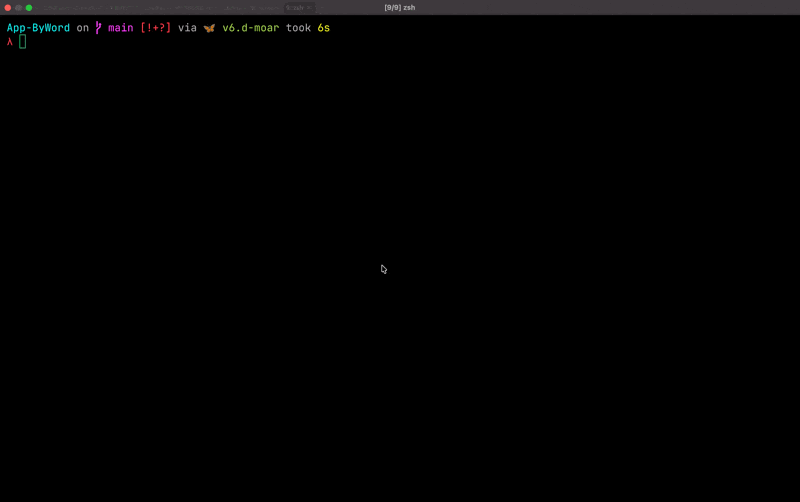Close the active zsh tab
The height and width of the screenshot is (502, 800).
[x=310, y=7]
